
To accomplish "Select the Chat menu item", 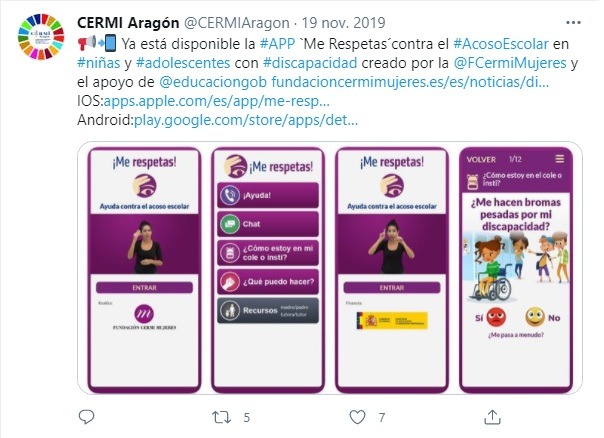I will pyautogui.click(x=268, y=224).
